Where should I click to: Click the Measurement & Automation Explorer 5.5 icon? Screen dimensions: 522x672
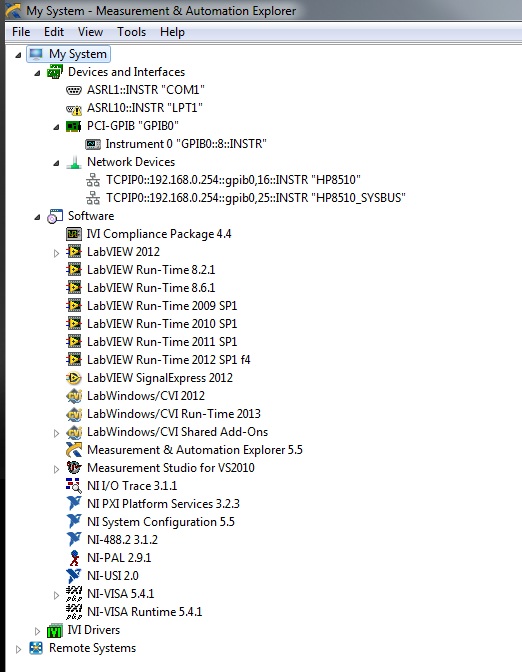click(x=74, y=450)
